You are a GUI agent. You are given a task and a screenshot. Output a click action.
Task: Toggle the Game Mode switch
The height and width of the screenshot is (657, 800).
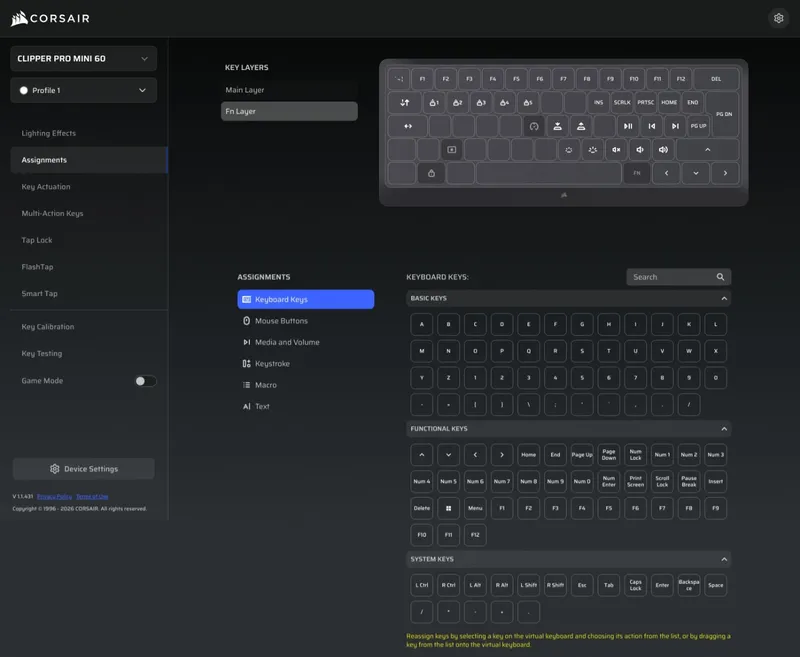[145, 381]
